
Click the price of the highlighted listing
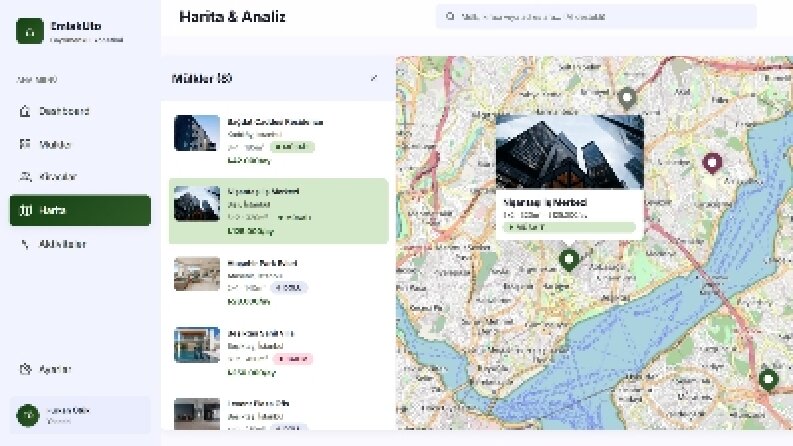(250, 231)
